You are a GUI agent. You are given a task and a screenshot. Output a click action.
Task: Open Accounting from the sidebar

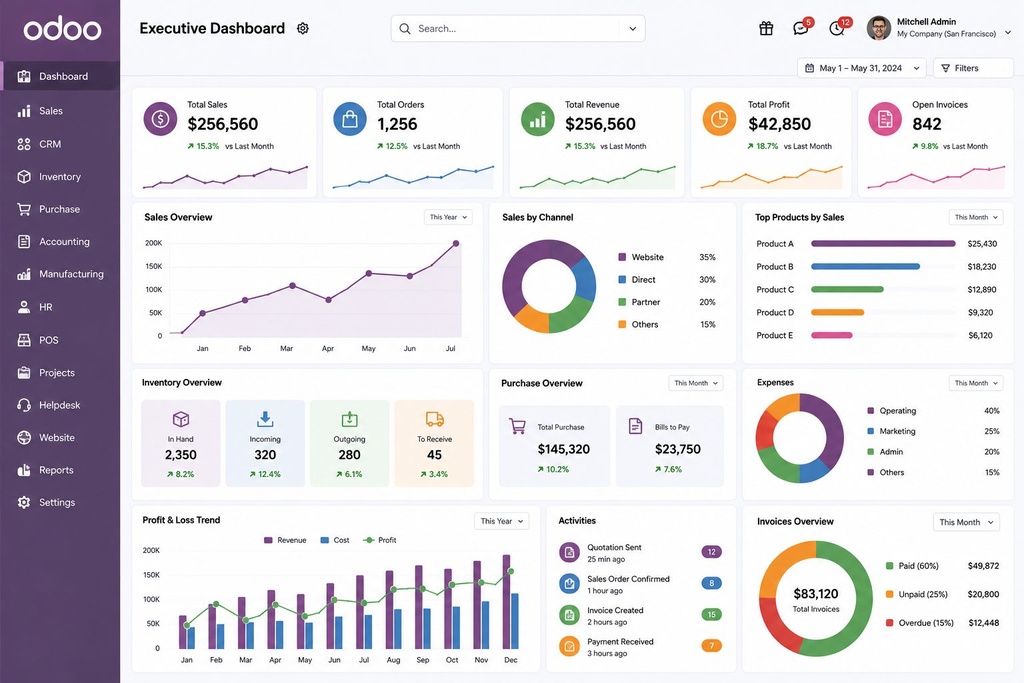60,242
